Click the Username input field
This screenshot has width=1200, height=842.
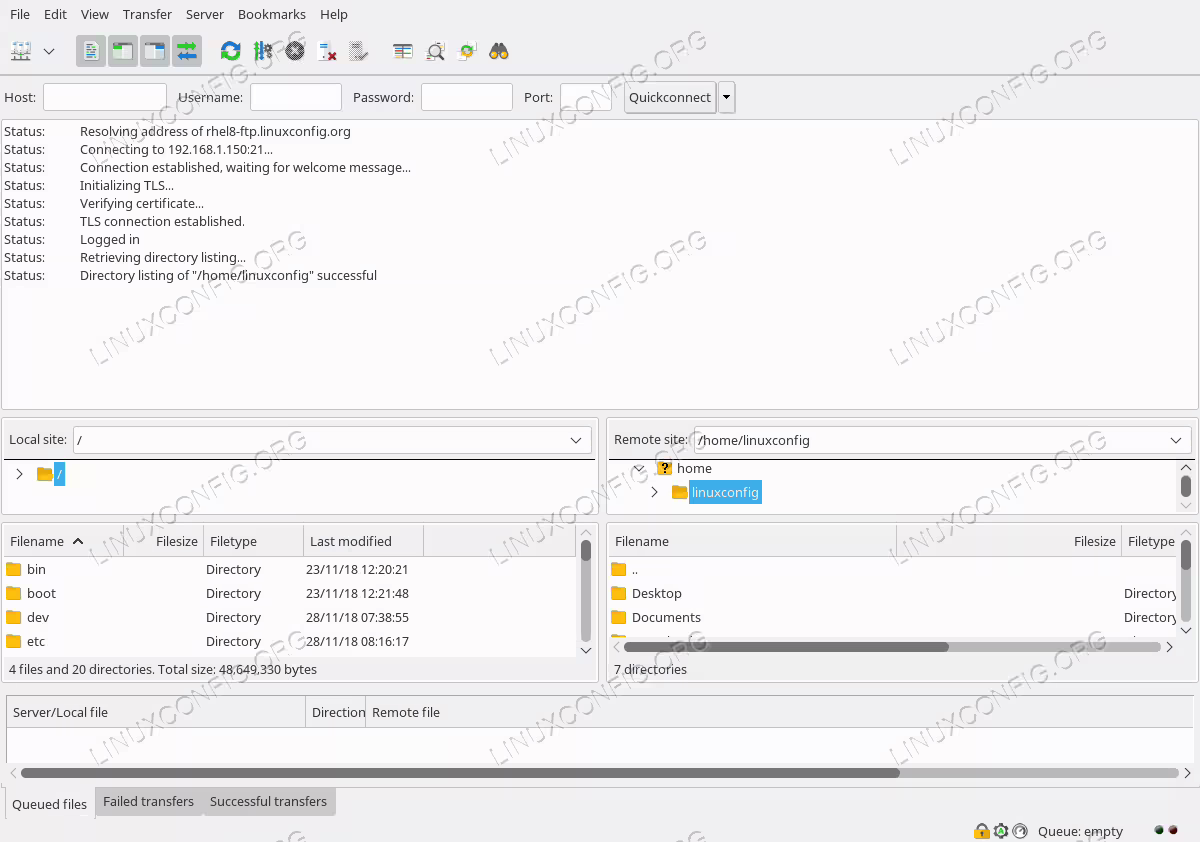point(296,97)
